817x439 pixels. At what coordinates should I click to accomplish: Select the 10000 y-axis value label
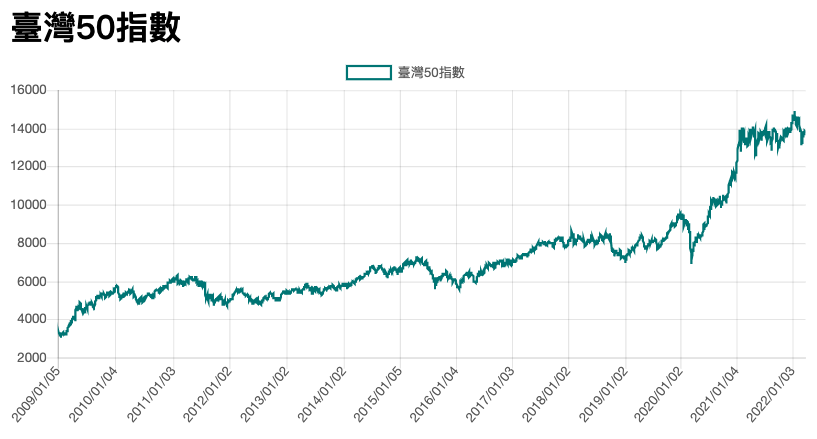coord(28,205)
